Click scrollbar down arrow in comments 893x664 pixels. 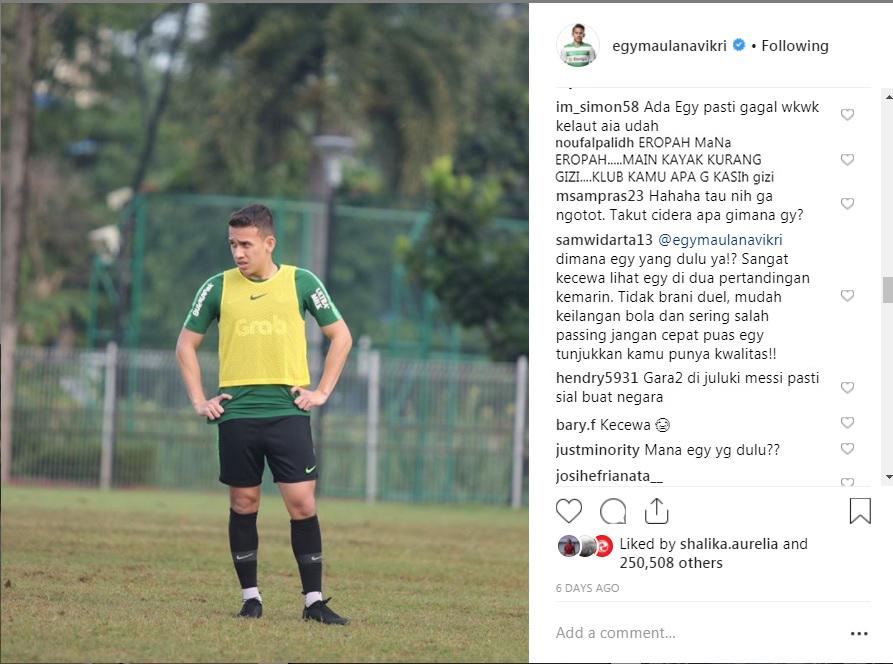coord(888,477)
